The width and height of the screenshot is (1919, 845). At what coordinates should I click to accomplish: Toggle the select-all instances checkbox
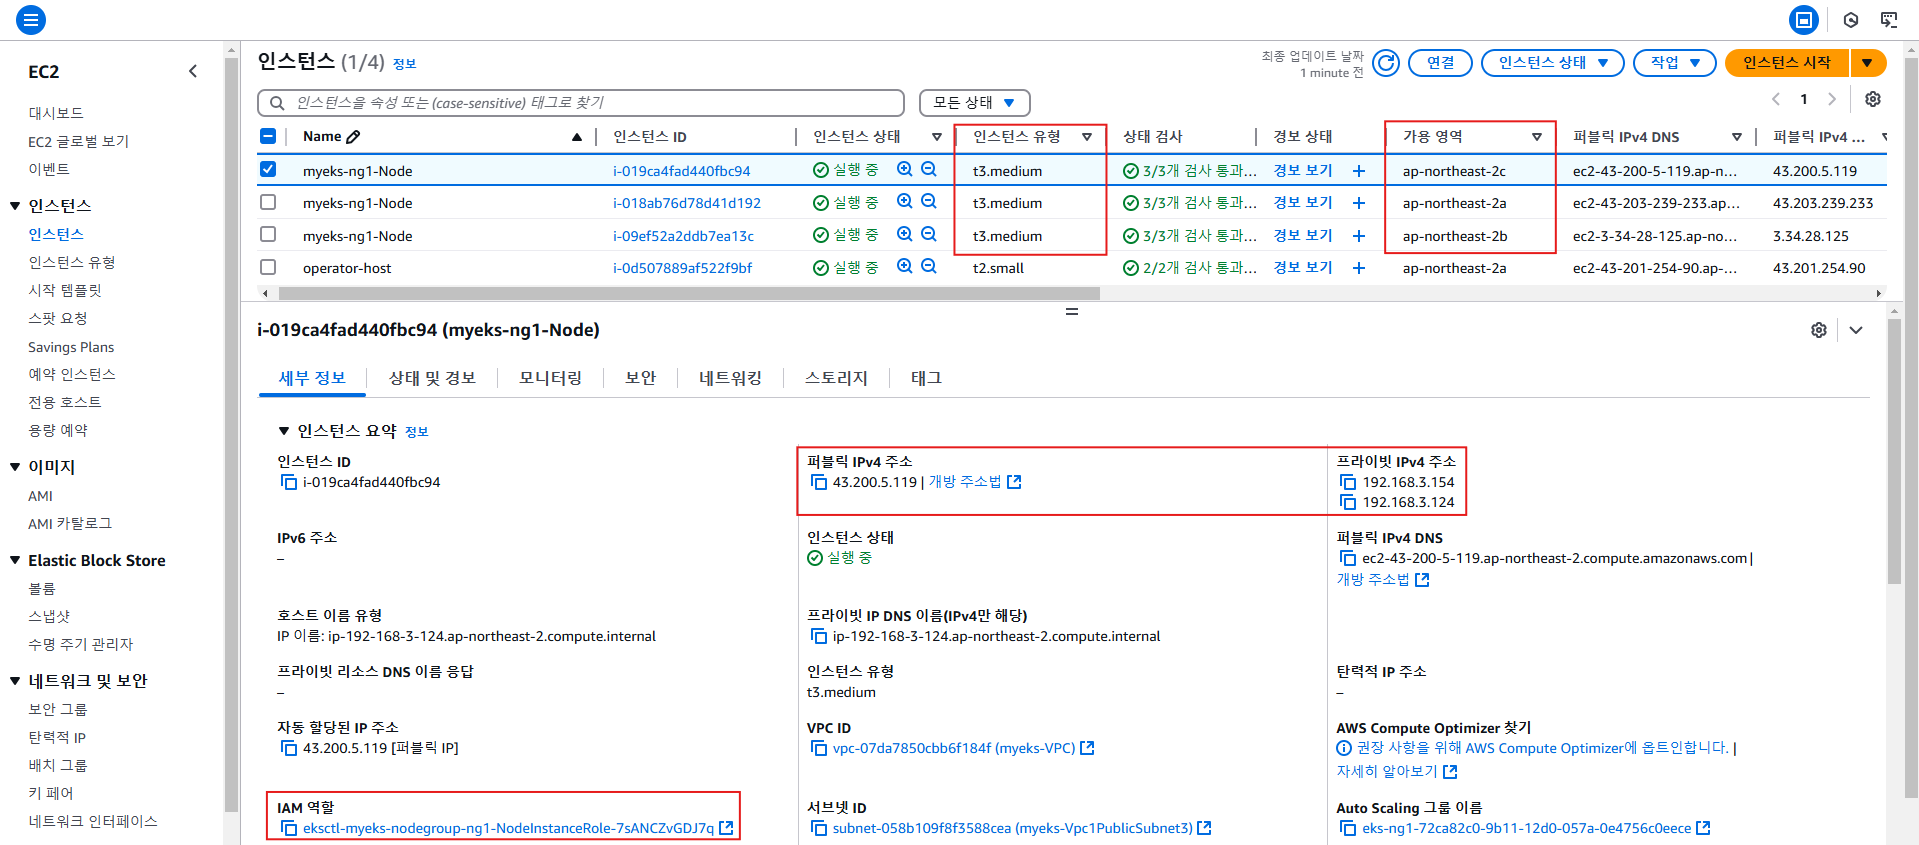(x=268, y=136)
